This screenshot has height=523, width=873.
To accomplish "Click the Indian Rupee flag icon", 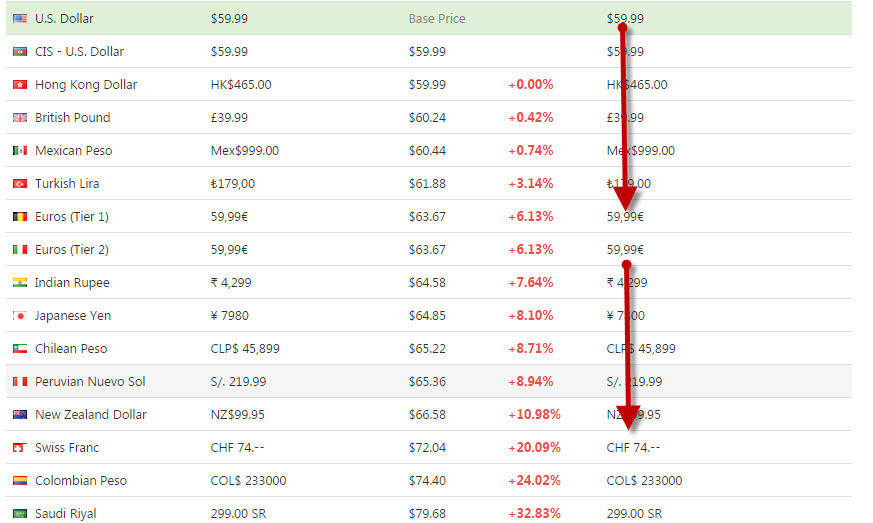I will 19,283.
